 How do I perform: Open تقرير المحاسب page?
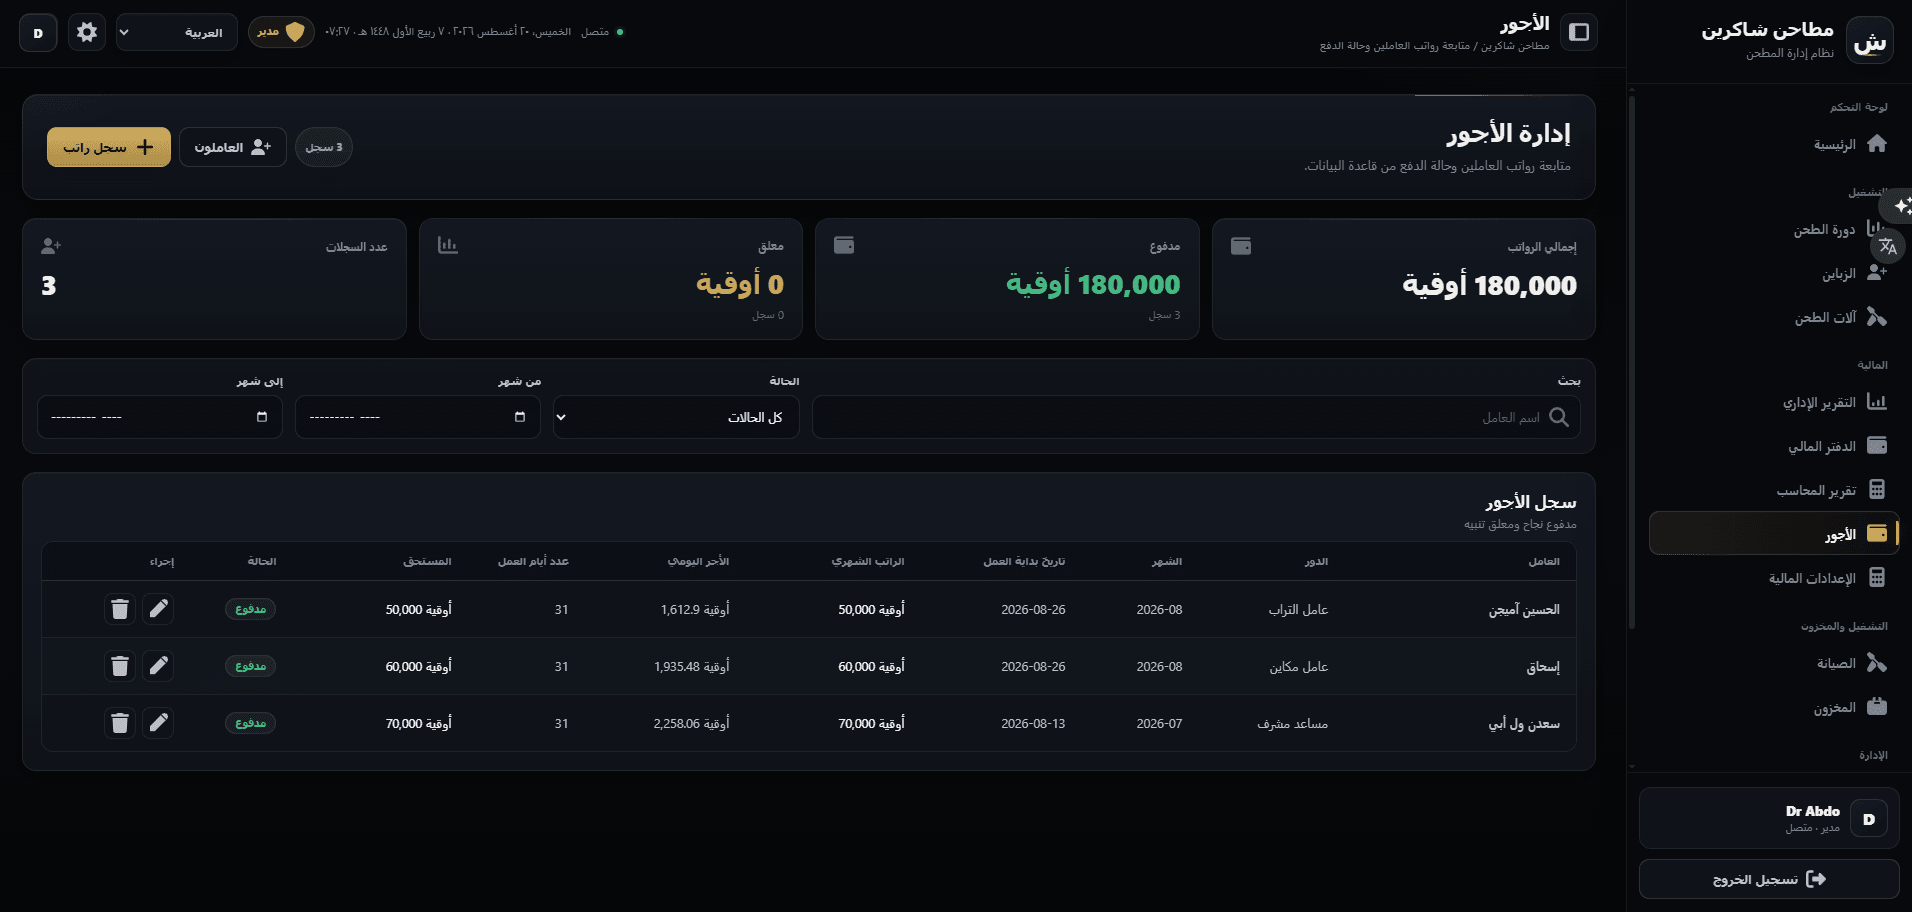[x=1774, y=490]
